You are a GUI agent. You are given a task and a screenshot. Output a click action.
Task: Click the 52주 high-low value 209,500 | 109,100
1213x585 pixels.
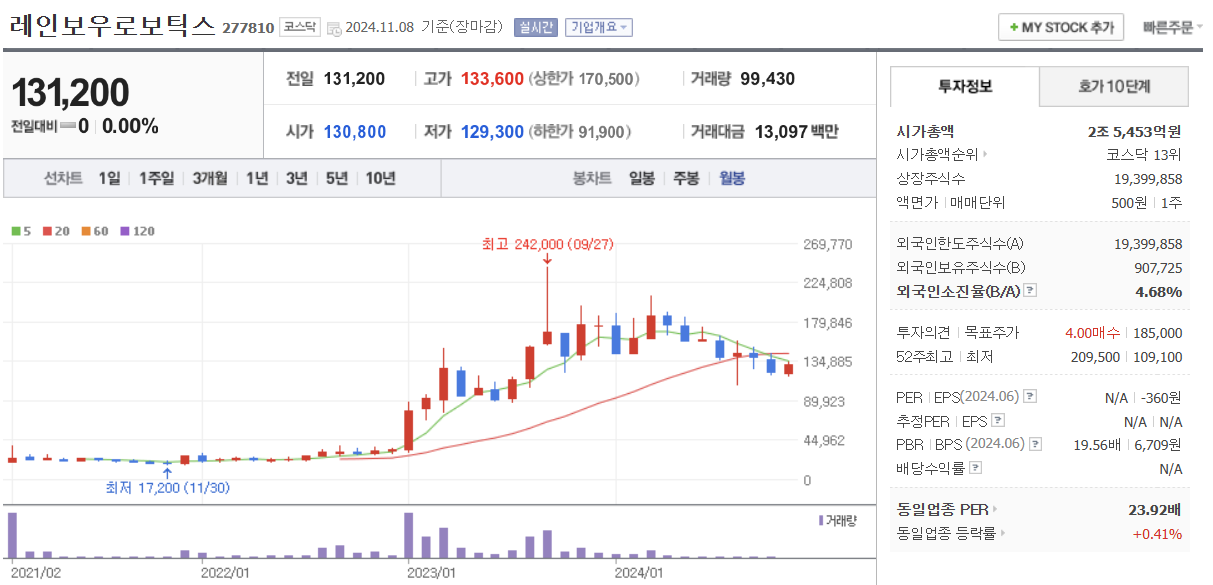pyautogui.click(x=1126, y=357)
